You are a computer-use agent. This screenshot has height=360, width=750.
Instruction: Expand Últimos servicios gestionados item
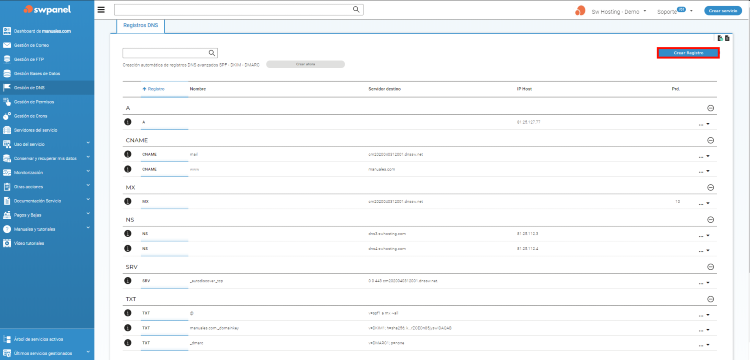pyautogui.click(x=88, y=353)
